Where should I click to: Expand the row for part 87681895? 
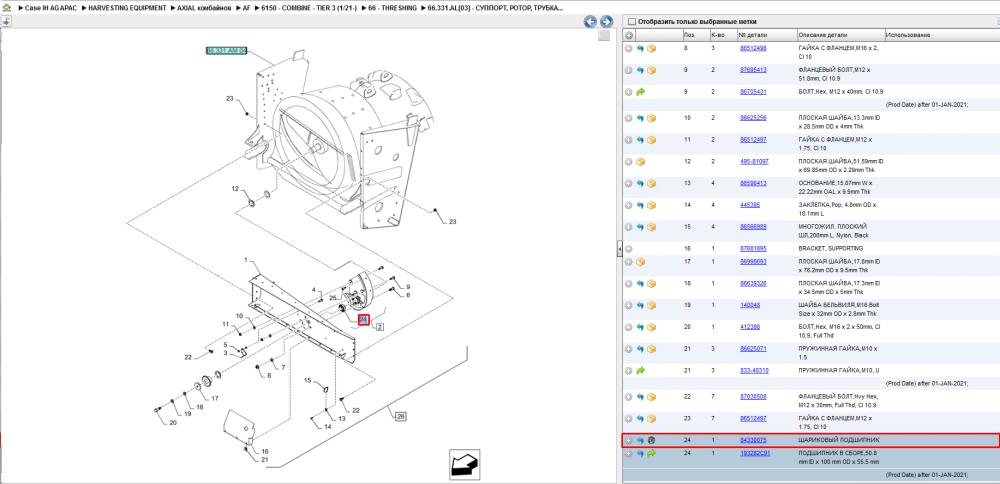click(629, 249)
